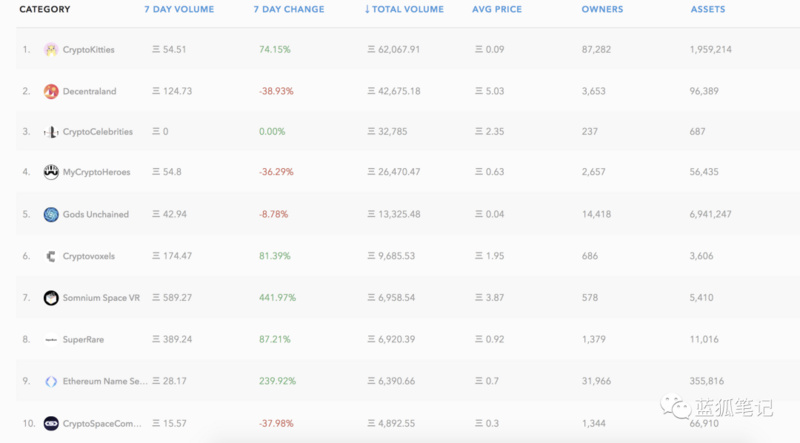The image size is (800, 443).
Task: Click the CryptoCelebrities icon
Action: (x=51, y=132)
